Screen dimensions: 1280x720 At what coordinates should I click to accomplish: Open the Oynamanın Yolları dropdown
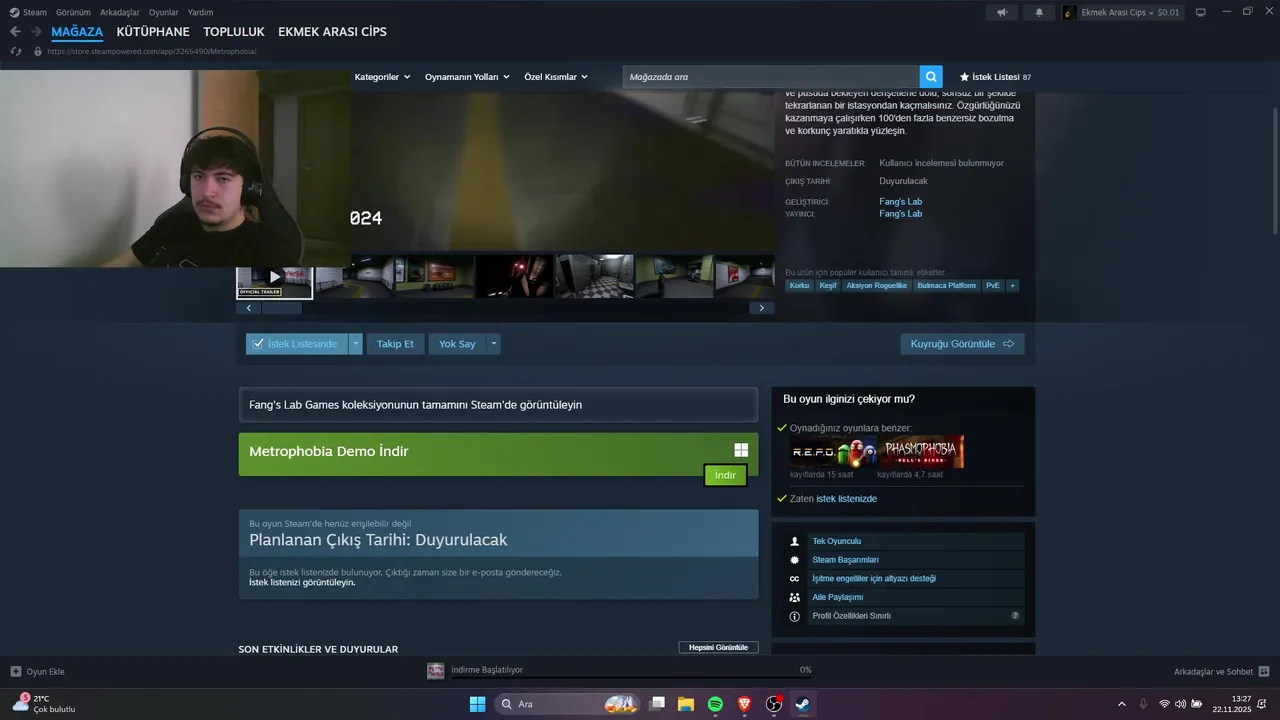(x=467, y=77)
